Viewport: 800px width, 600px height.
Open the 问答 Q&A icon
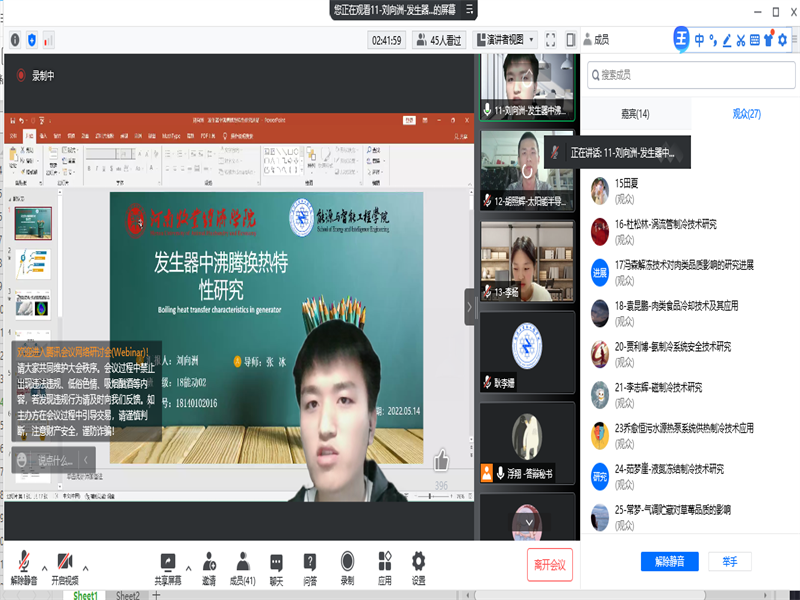(311, 562)
